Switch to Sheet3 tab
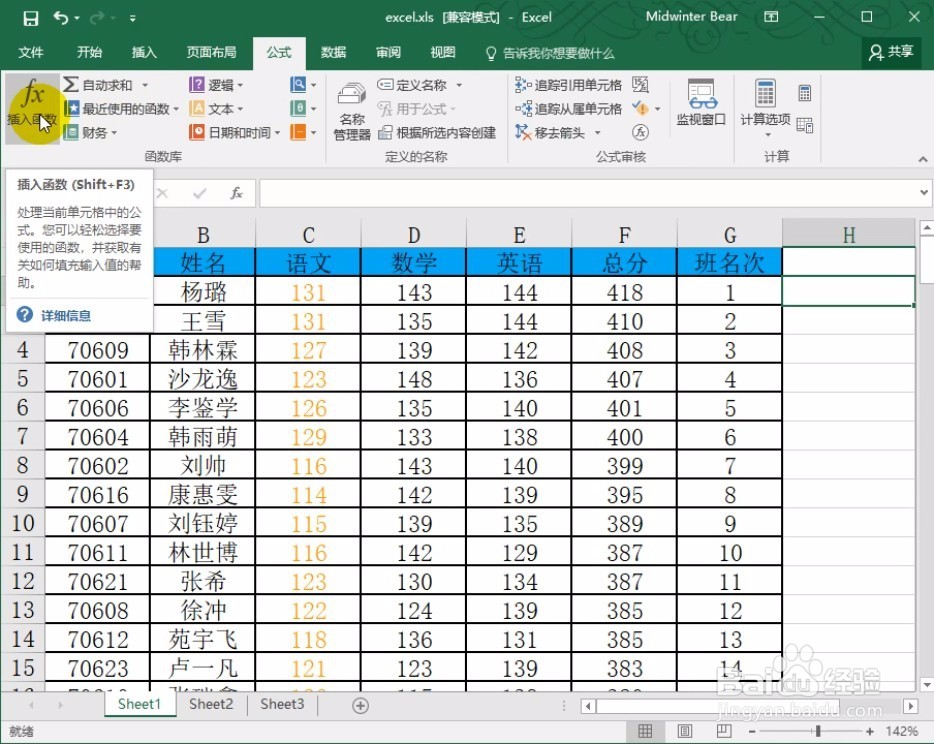The width and height of the screenshot is (934, 744). 282,704
